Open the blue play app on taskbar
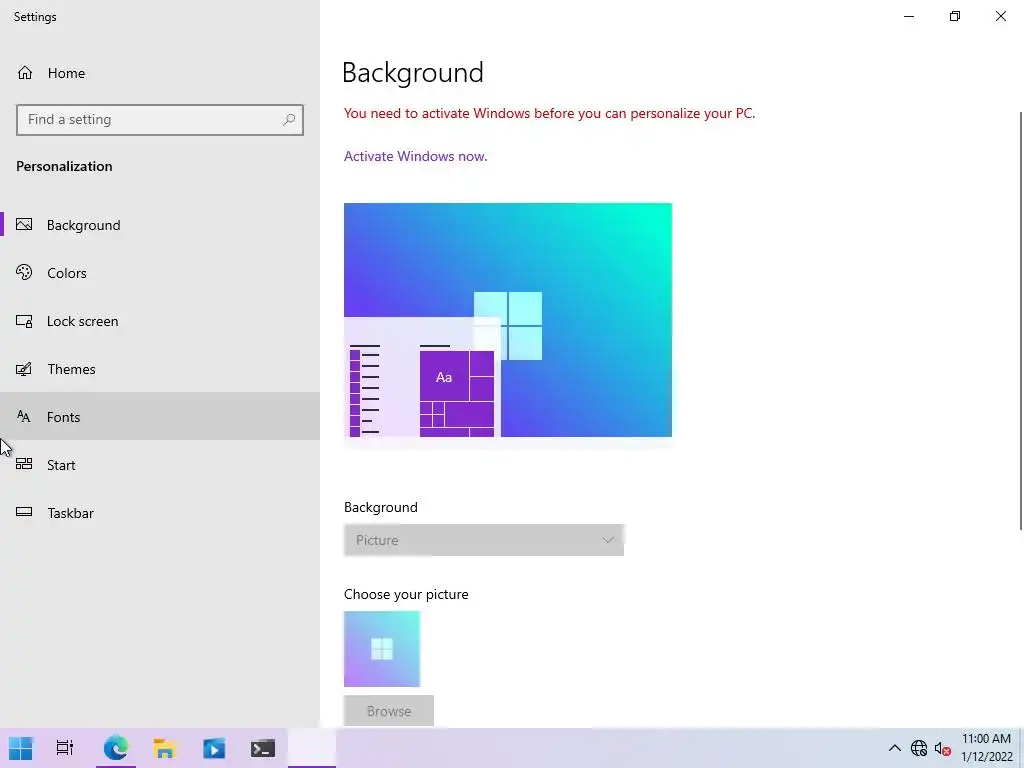The image size is (1024, 768). pos(214,748)
